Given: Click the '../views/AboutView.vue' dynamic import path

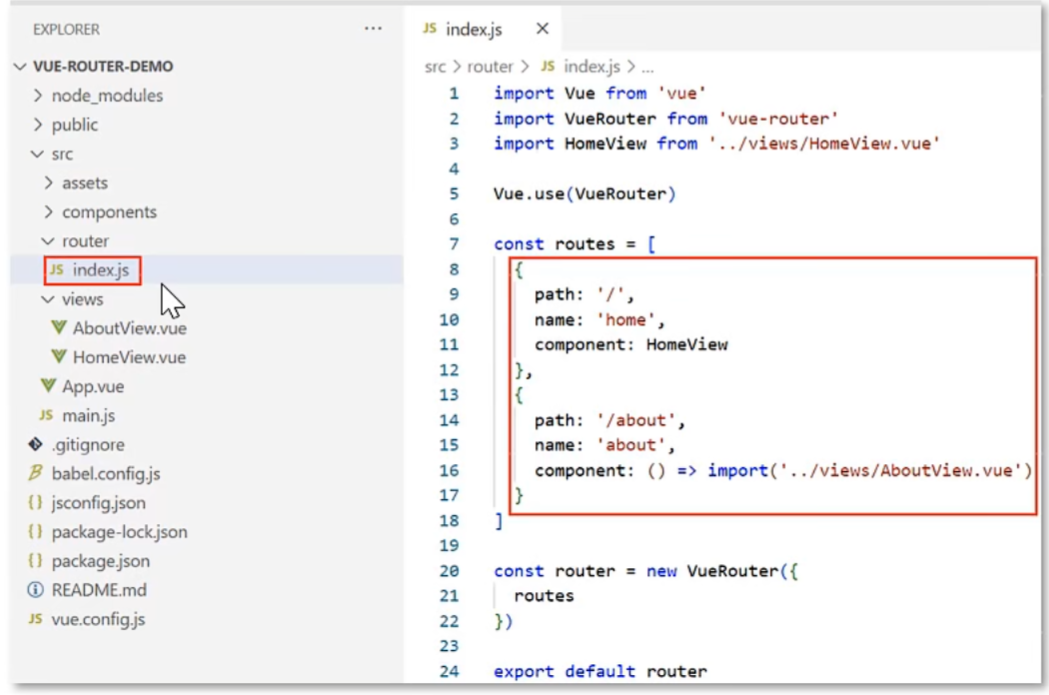Looking at the screenshot, I should click(900, 471).
